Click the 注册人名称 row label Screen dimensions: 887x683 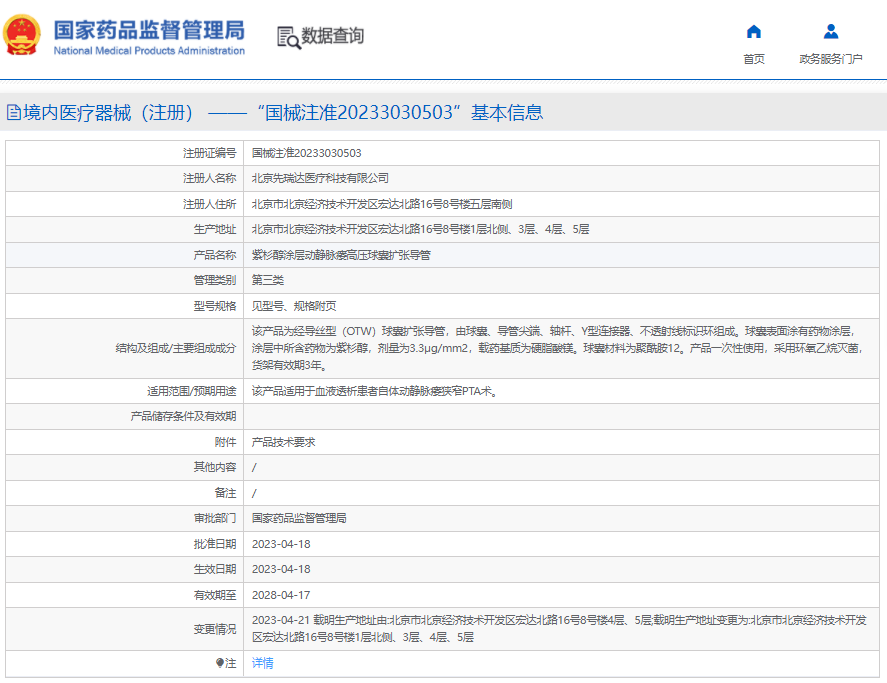click(209, 178)
